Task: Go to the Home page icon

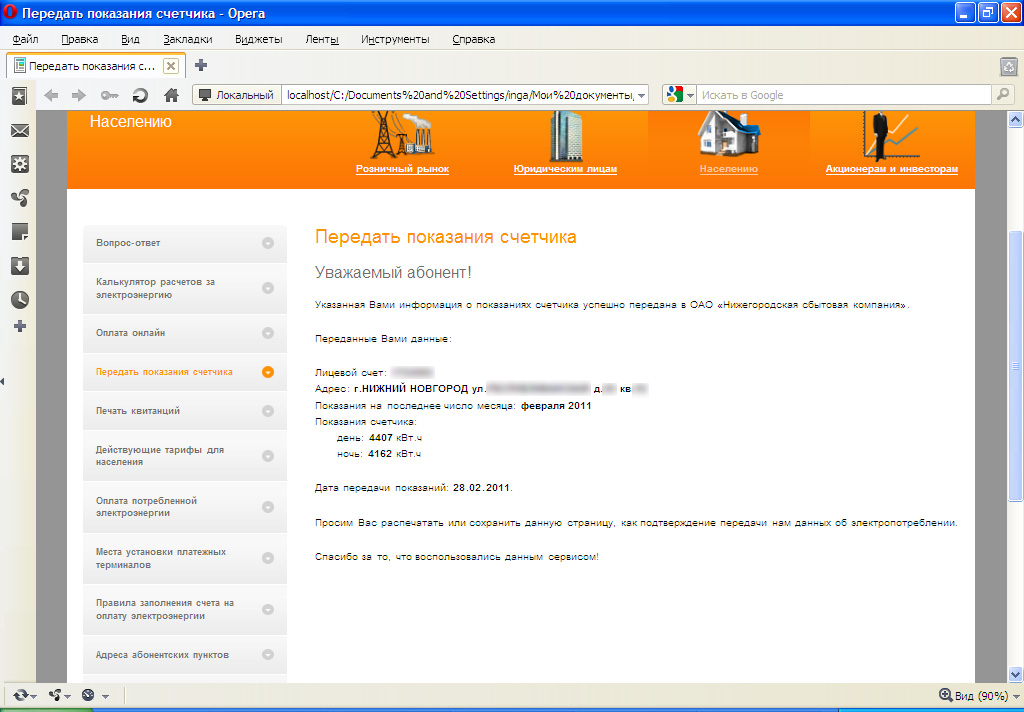Action: pos(171,96)
